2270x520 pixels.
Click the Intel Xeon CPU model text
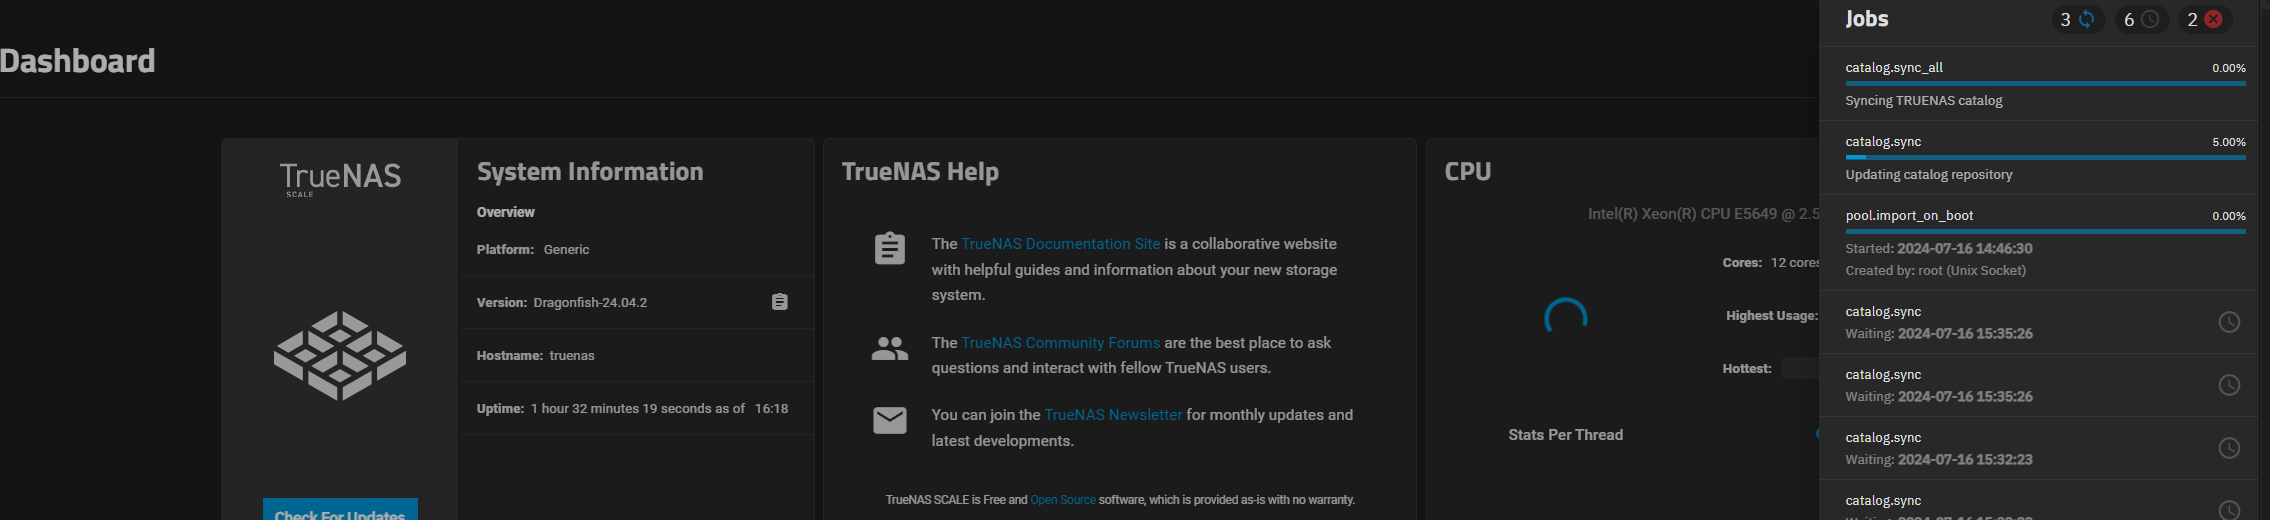(1703, 214)
